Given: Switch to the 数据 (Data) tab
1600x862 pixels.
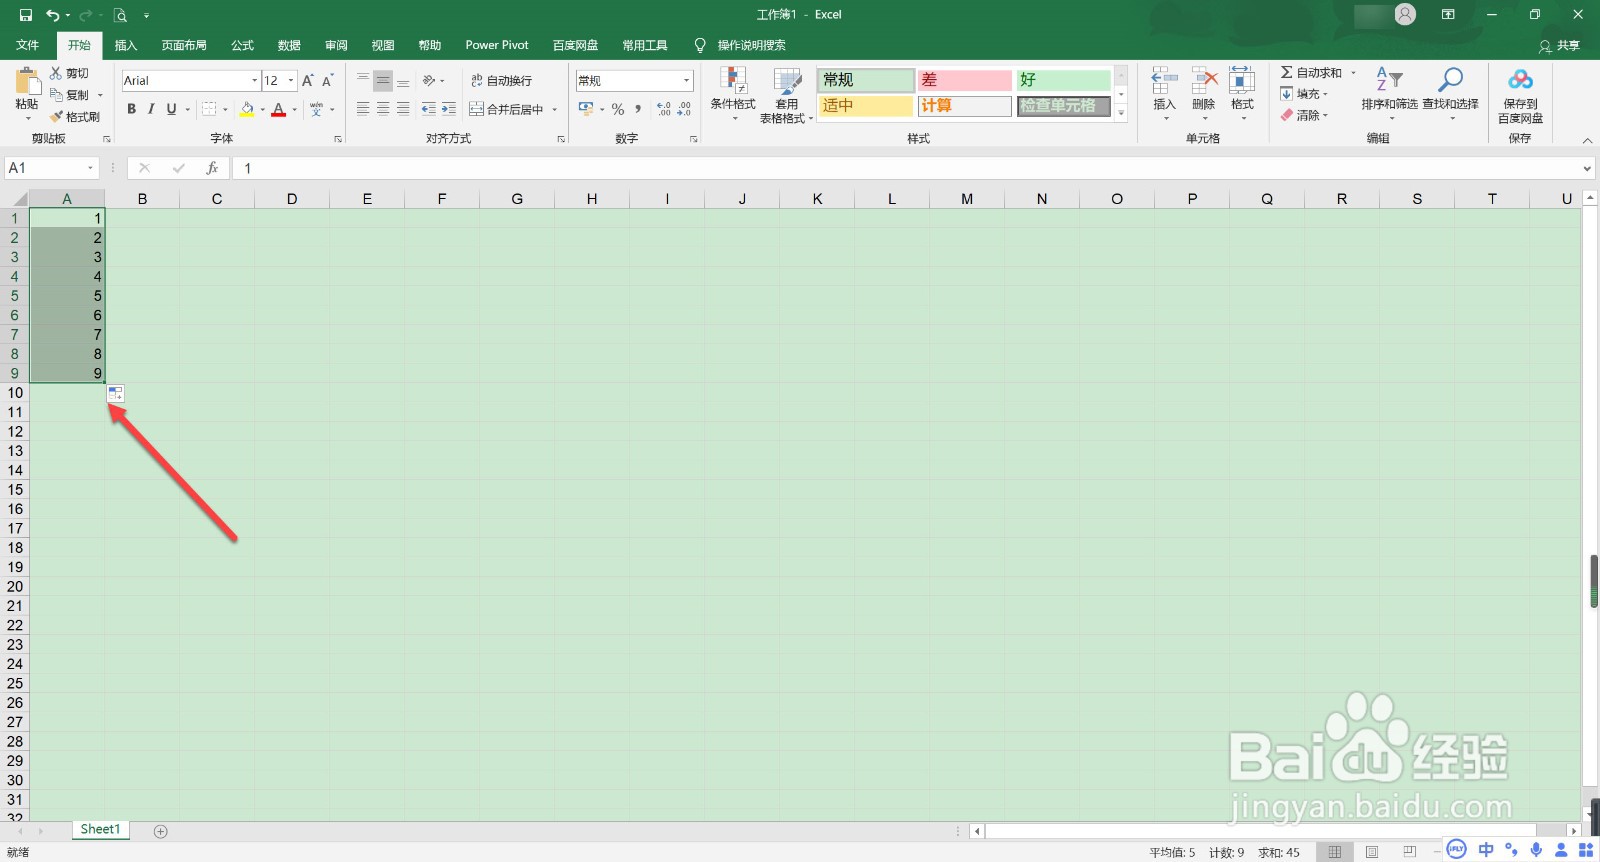Looking at the screenshot, I should click(290, 45).
